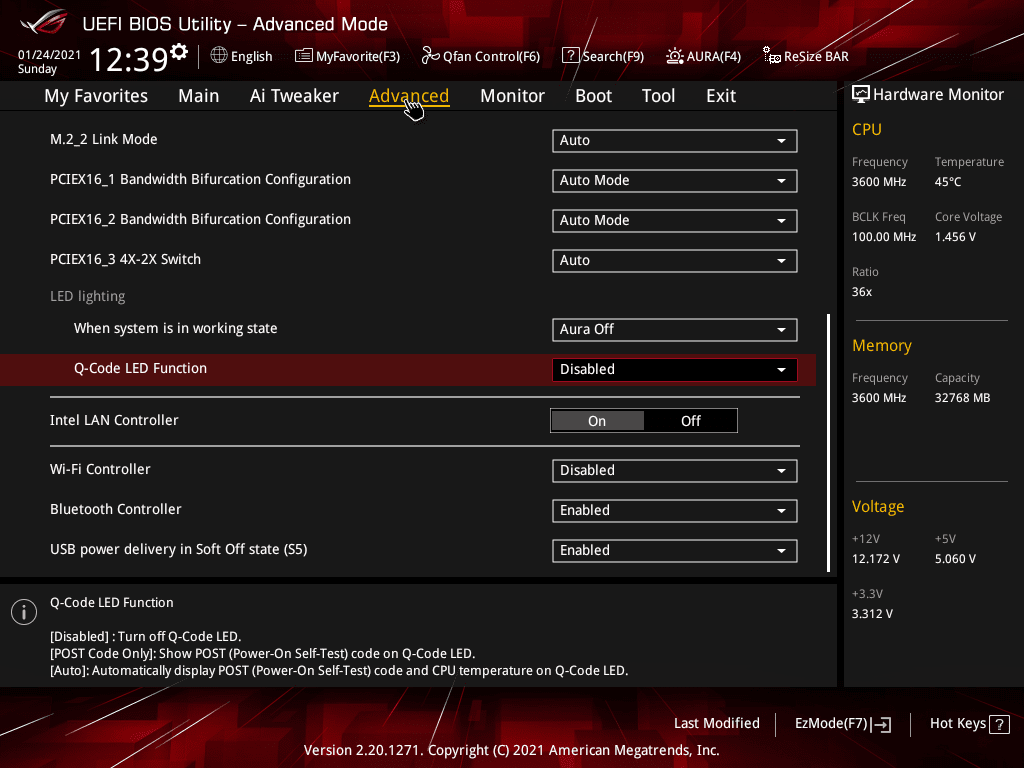
Task: Click the clock settings gear icon
Action: coord(179,52)
